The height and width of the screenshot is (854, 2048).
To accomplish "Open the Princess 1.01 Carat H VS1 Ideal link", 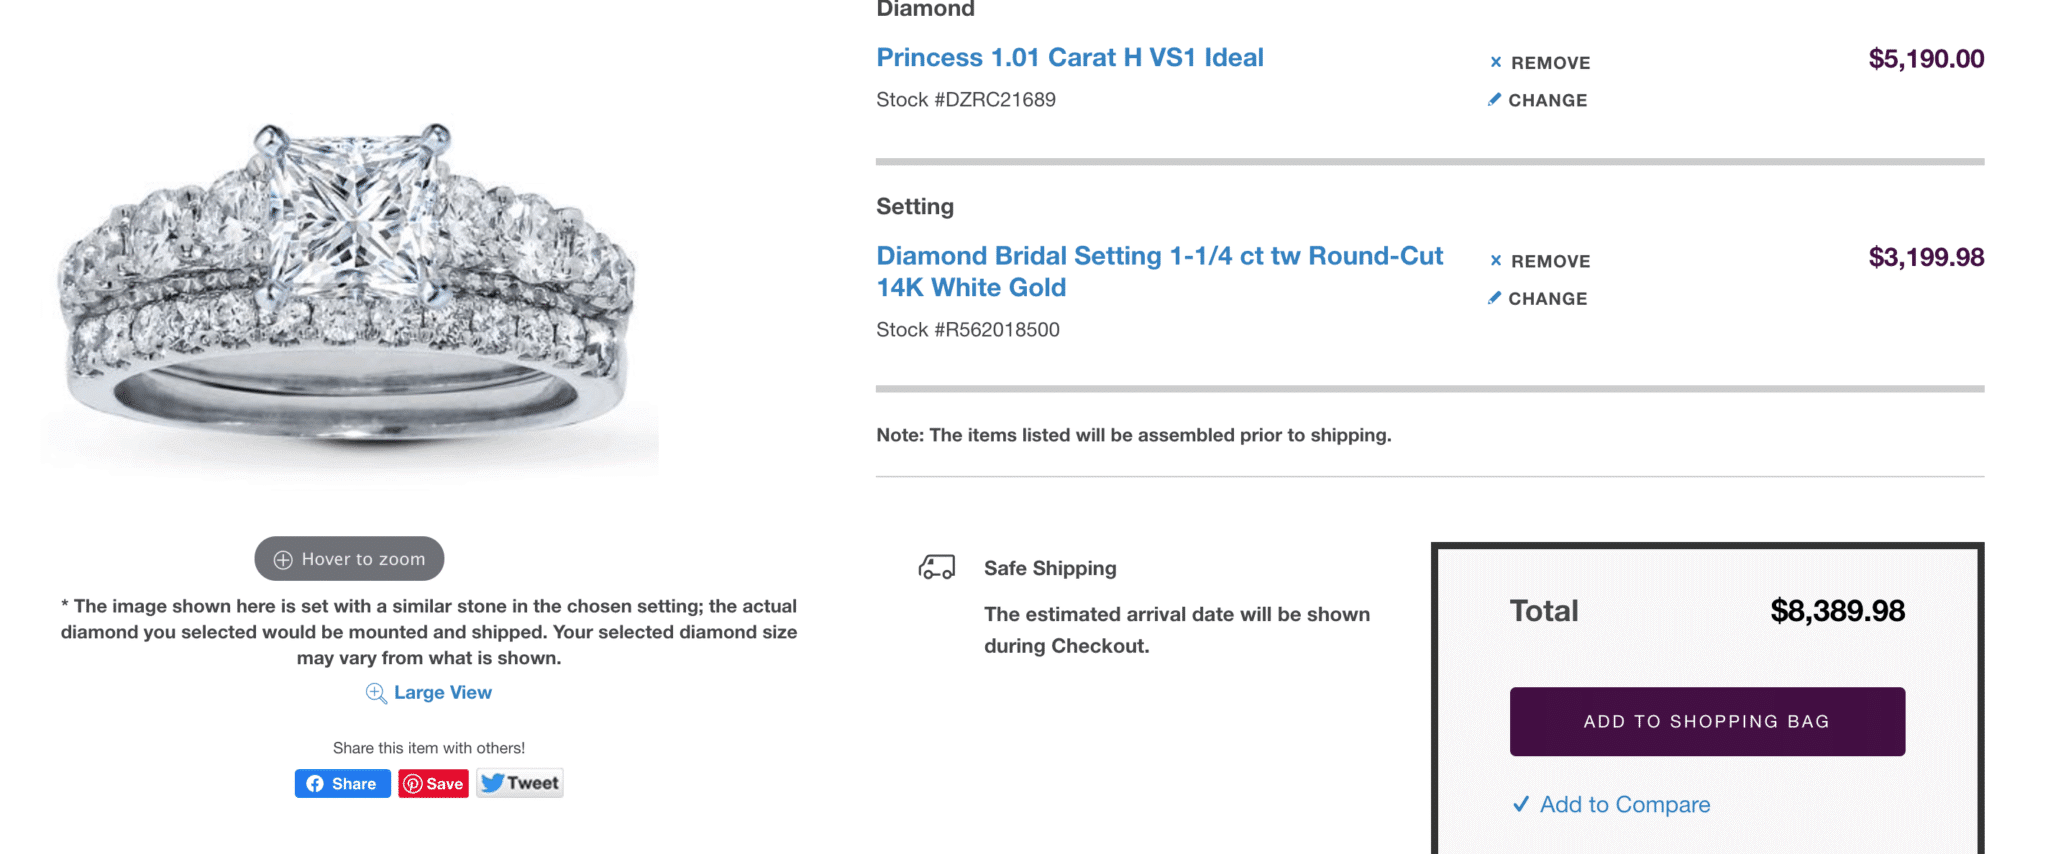I will click(x=1069, y=58).
